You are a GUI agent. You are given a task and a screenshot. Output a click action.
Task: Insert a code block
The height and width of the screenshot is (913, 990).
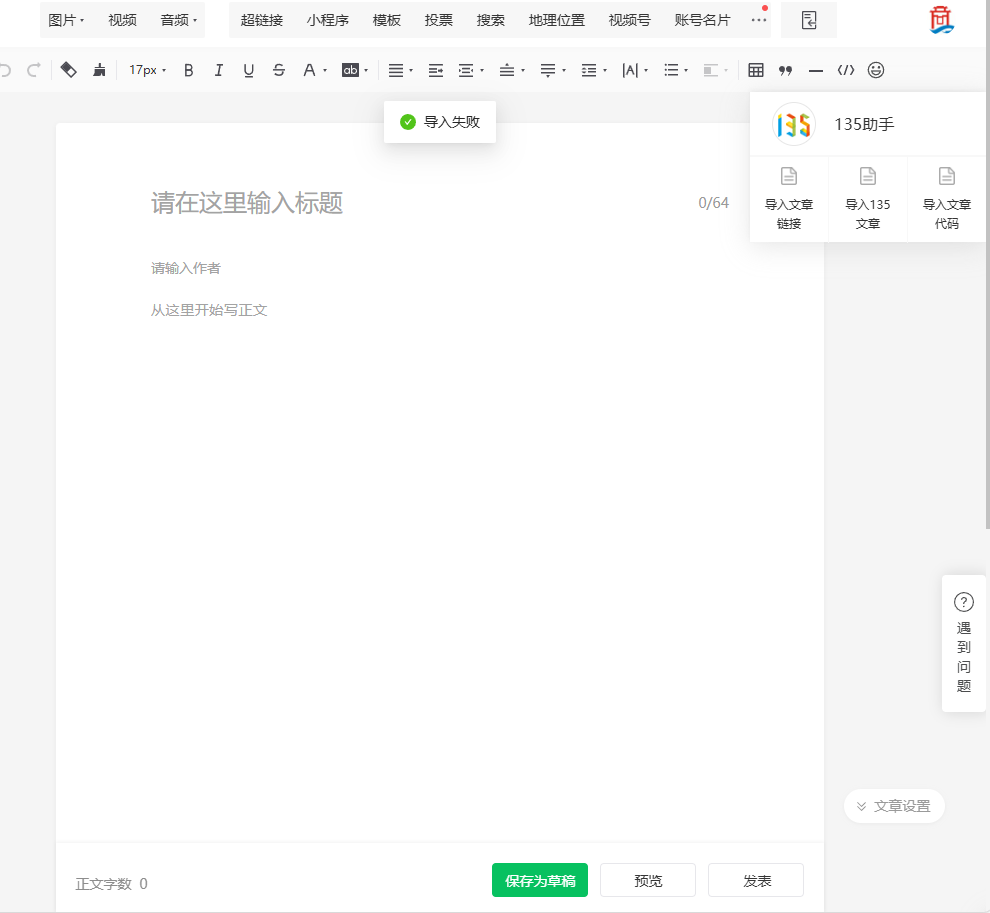pyautogui.click(x=846, y=70)
